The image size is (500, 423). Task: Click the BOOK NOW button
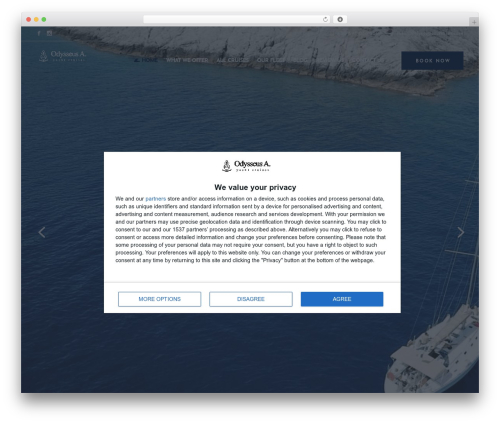click(x=432, y=61)
